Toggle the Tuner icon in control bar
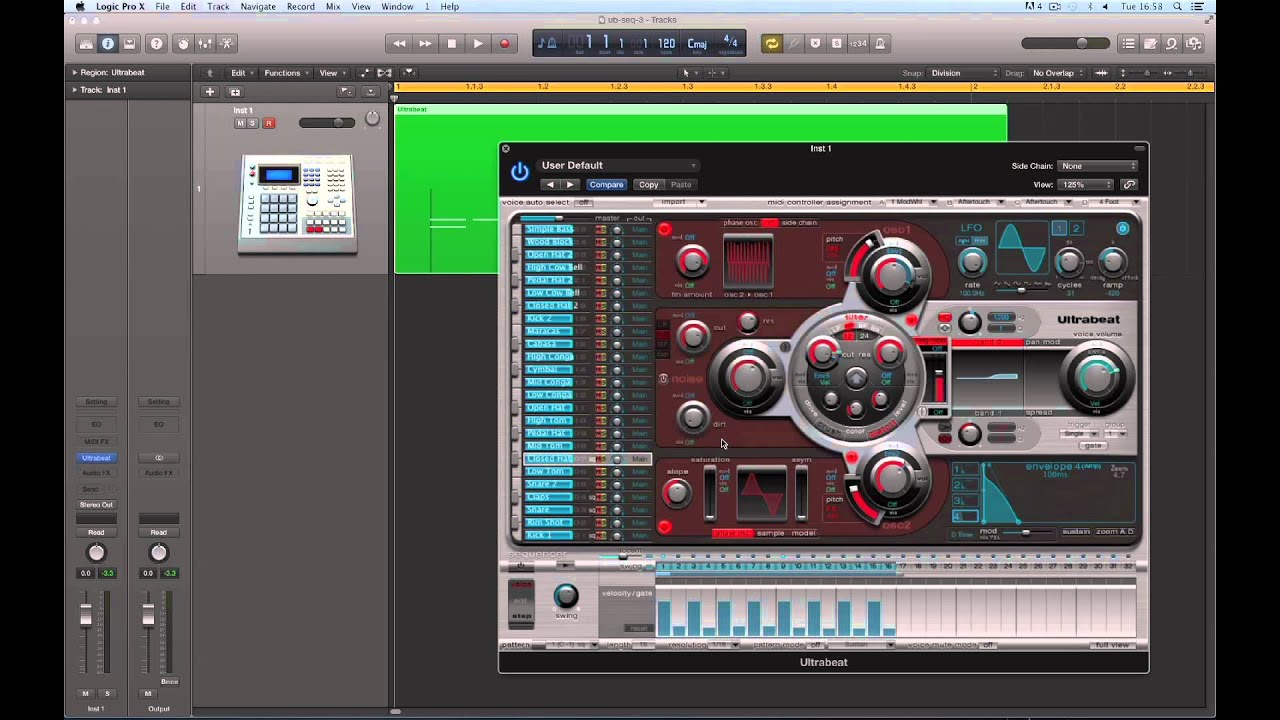This screenshot has height=720, width=1280. pos(794,44)
